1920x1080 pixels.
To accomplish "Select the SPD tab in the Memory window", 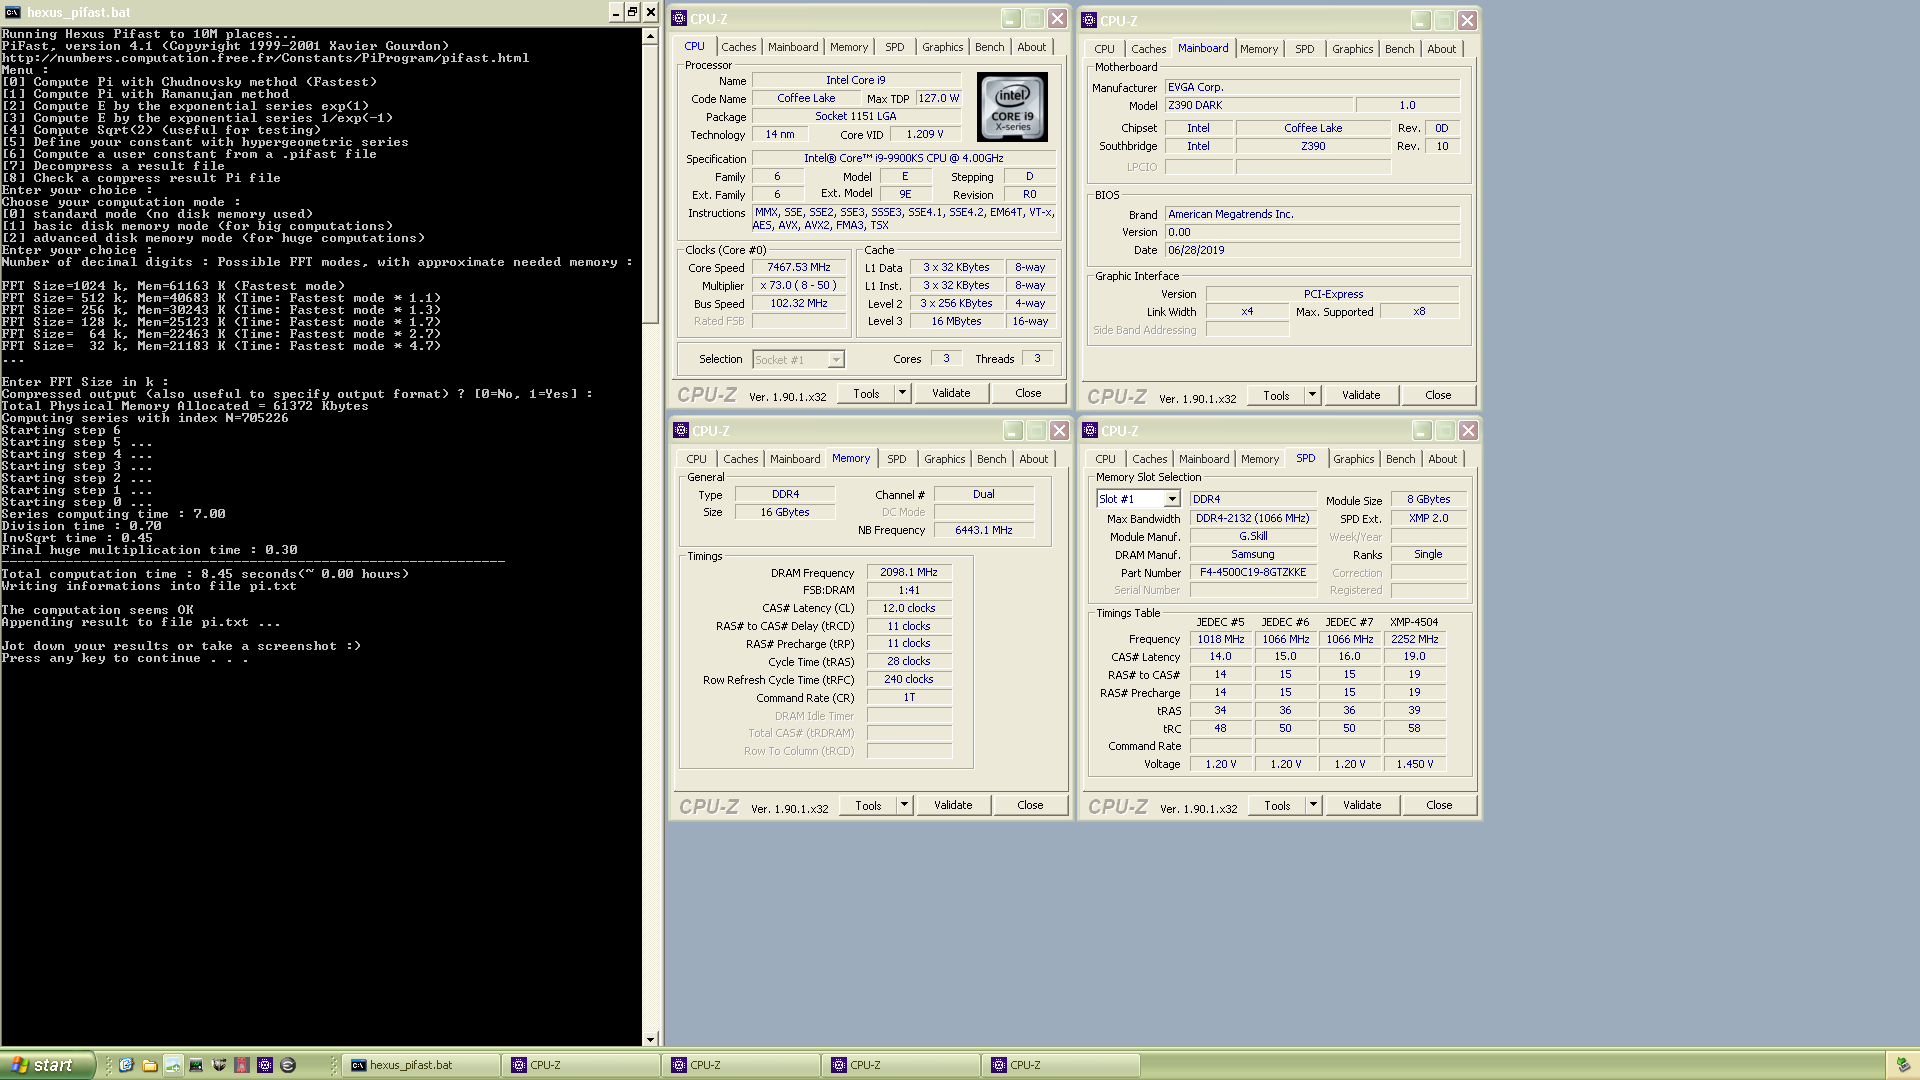I will click(x=897, y=459).
